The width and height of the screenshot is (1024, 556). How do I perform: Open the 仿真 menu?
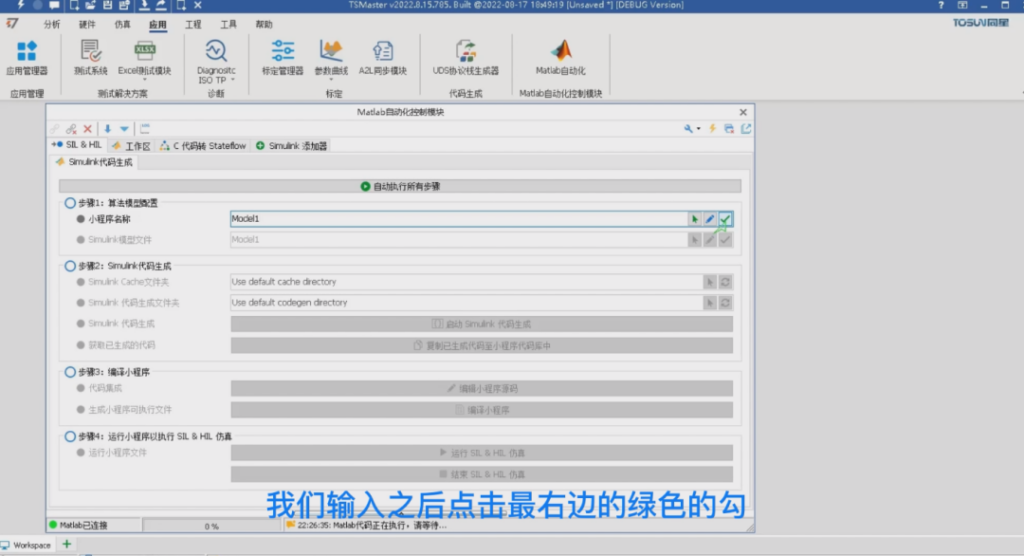[122, 24]
